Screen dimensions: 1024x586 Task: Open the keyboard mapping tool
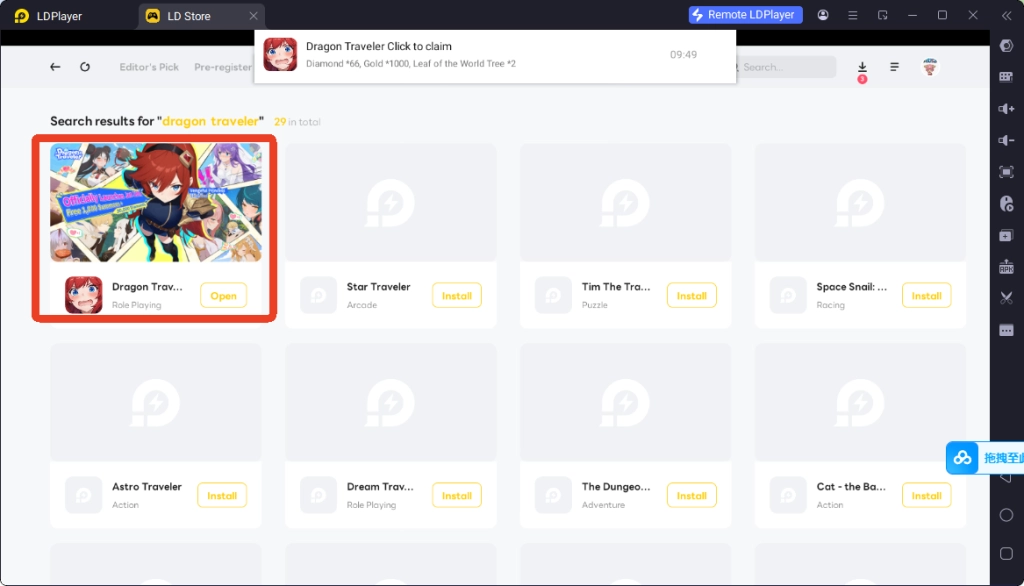coord(1006,77)
